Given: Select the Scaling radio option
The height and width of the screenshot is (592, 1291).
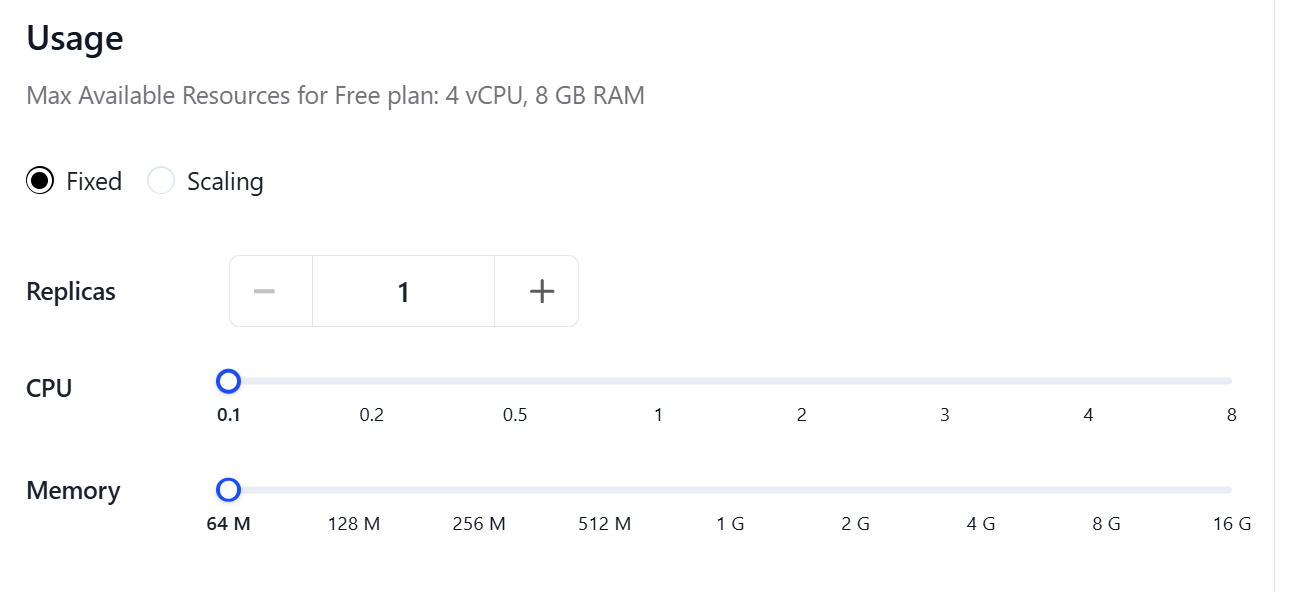Looking at the screenshot, I should click(x=161, y=181).
